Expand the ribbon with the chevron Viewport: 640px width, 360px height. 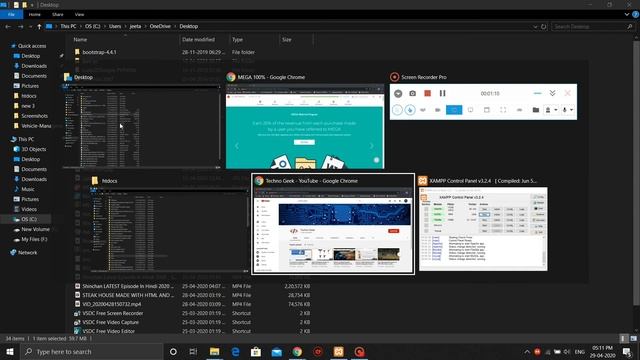click(x=627, y=14)
